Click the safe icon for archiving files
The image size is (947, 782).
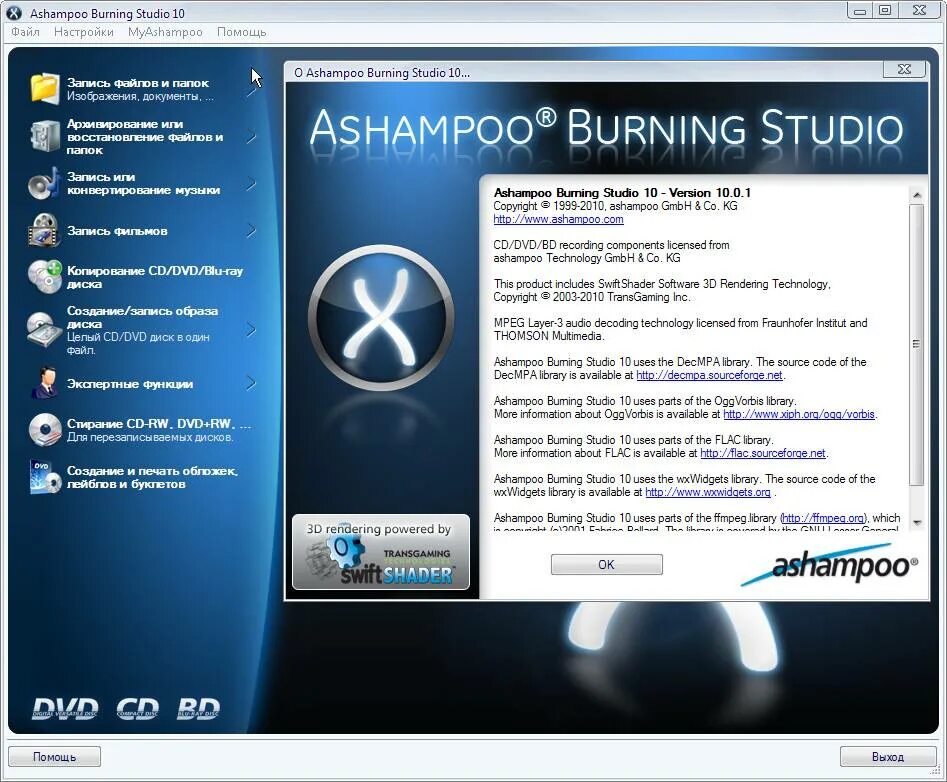(x=45, y=136)
